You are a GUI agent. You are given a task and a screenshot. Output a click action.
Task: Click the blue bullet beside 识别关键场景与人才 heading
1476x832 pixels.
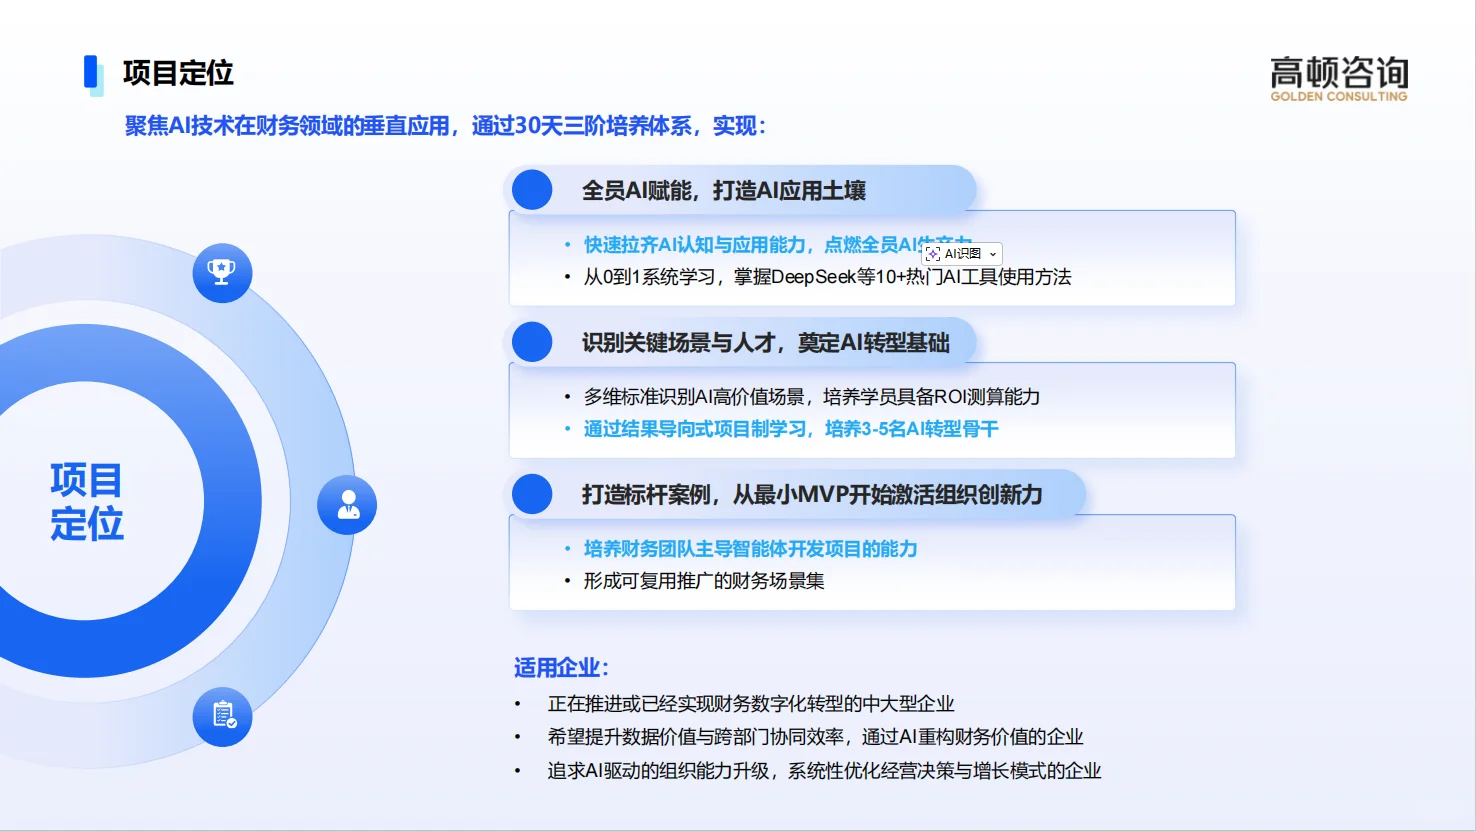[x=532, y=341]
